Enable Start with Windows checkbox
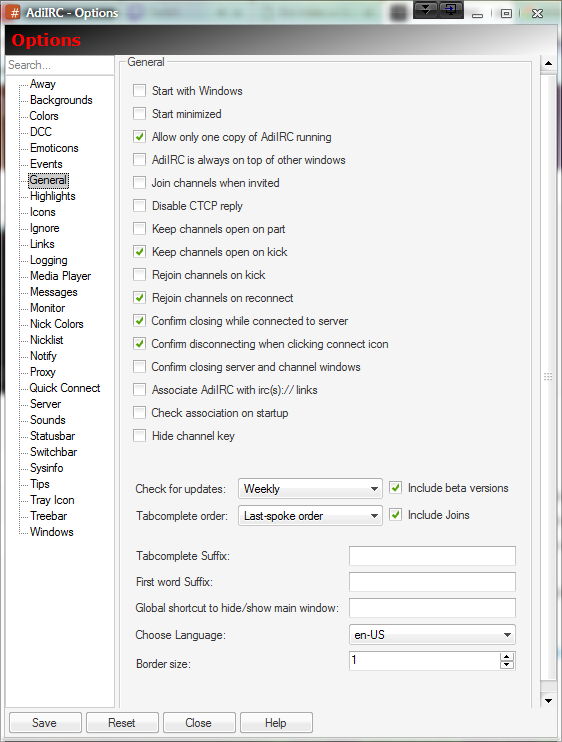Screen dimensions: 562x742 (140, 90)
